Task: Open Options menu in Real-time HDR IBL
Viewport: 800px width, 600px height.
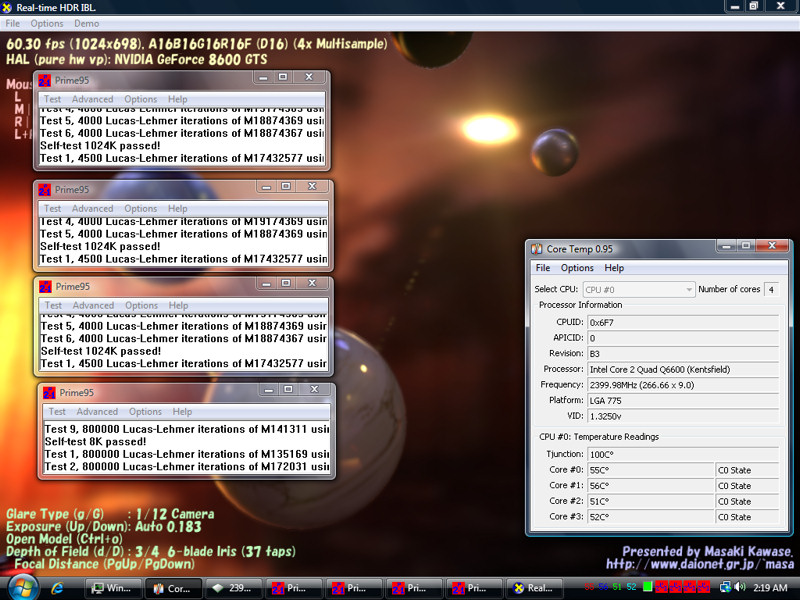Action: pyautogui.click(x=47, y=23)
